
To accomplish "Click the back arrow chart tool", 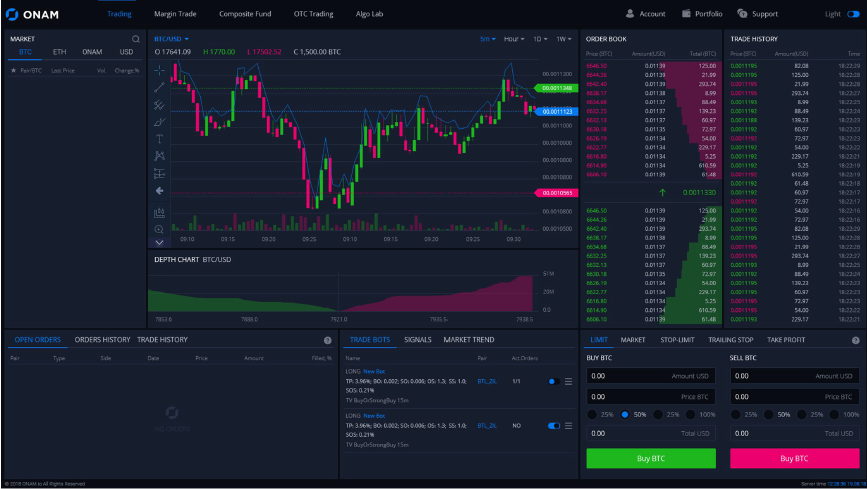I will (x=159, y=191).
